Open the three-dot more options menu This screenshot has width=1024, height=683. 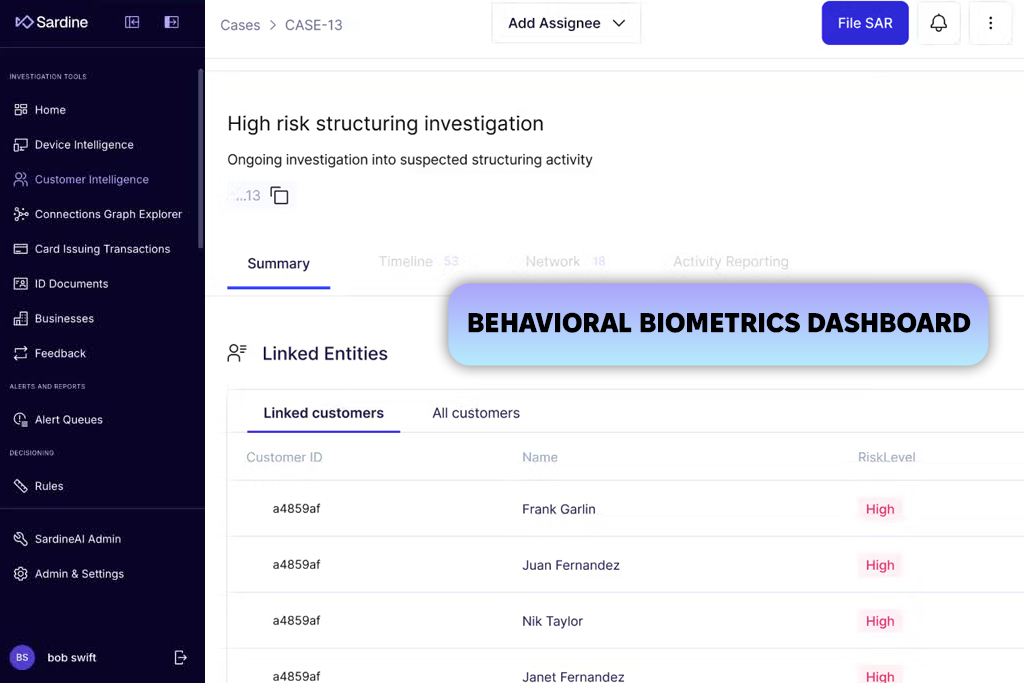tap(991, 23)
